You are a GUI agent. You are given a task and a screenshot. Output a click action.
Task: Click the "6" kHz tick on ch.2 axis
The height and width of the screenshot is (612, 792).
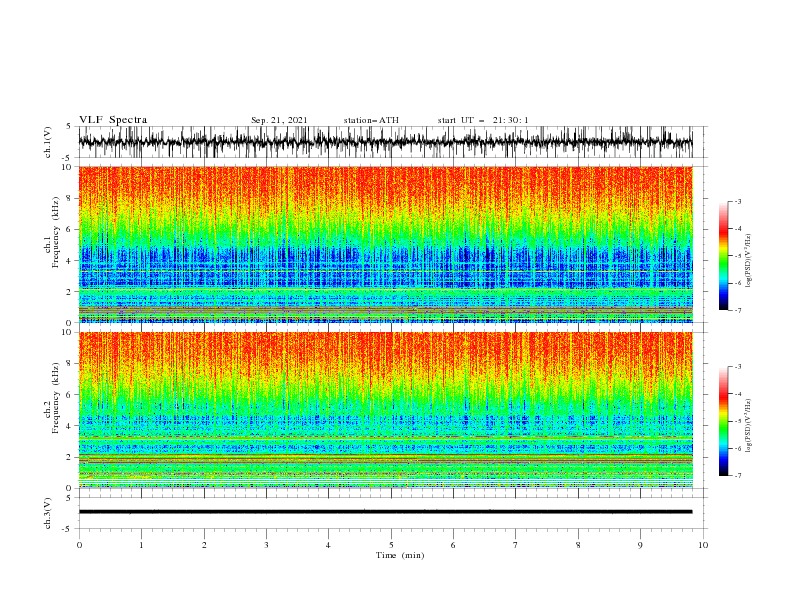click(69, 395)
